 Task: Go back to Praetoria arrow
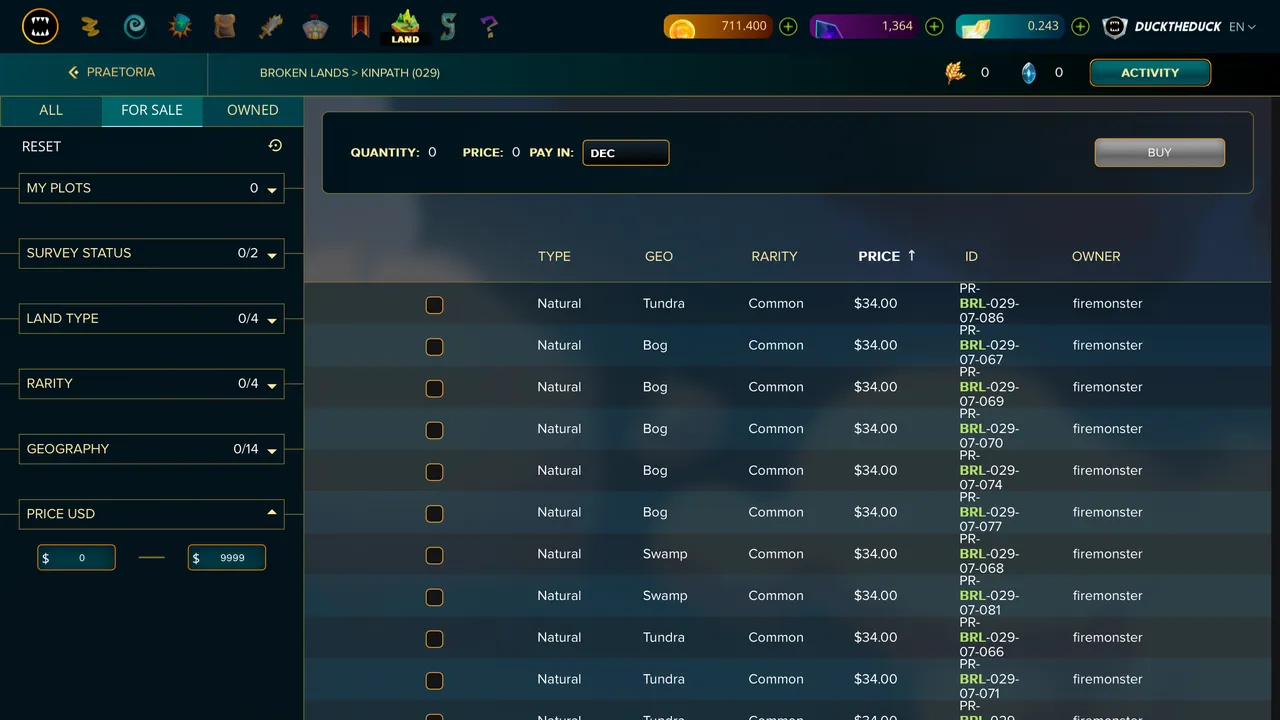pyautogui.click(x=73, y=73)
